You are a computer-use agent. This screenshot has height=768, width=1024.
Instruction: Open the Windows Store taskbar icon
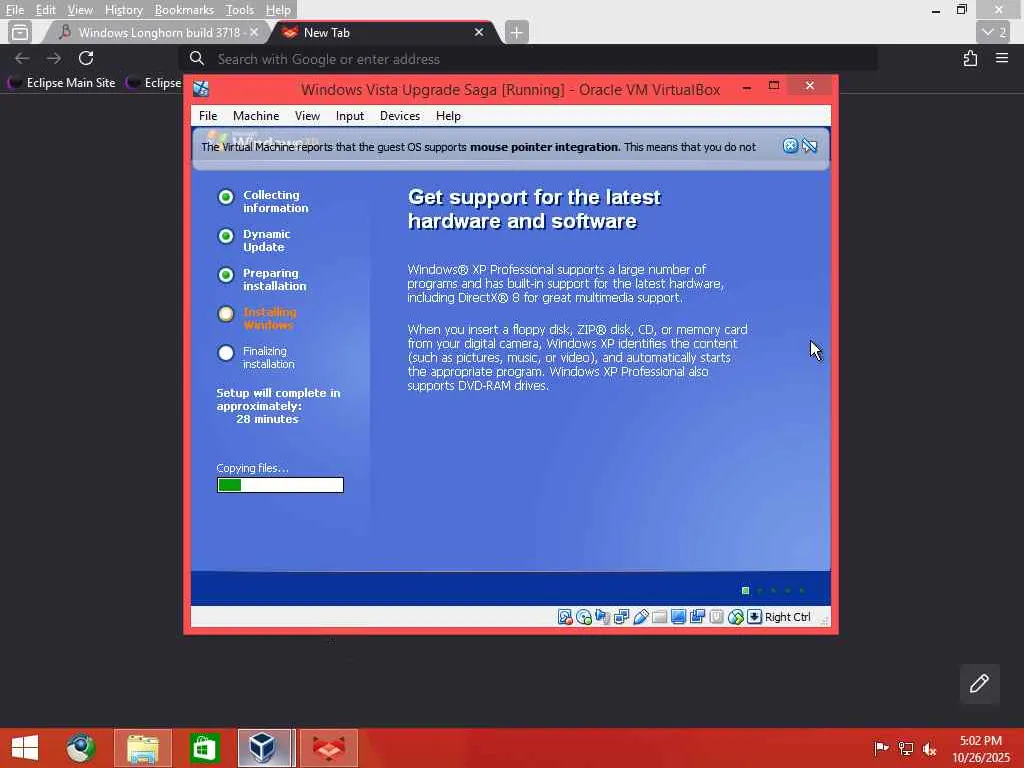coord(204,748)
